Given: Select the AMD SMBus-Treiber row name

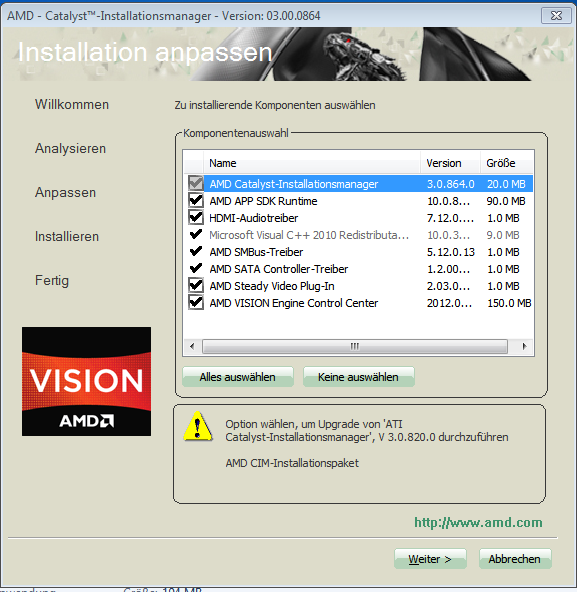Looking at the screenshot, I should 256,252.
